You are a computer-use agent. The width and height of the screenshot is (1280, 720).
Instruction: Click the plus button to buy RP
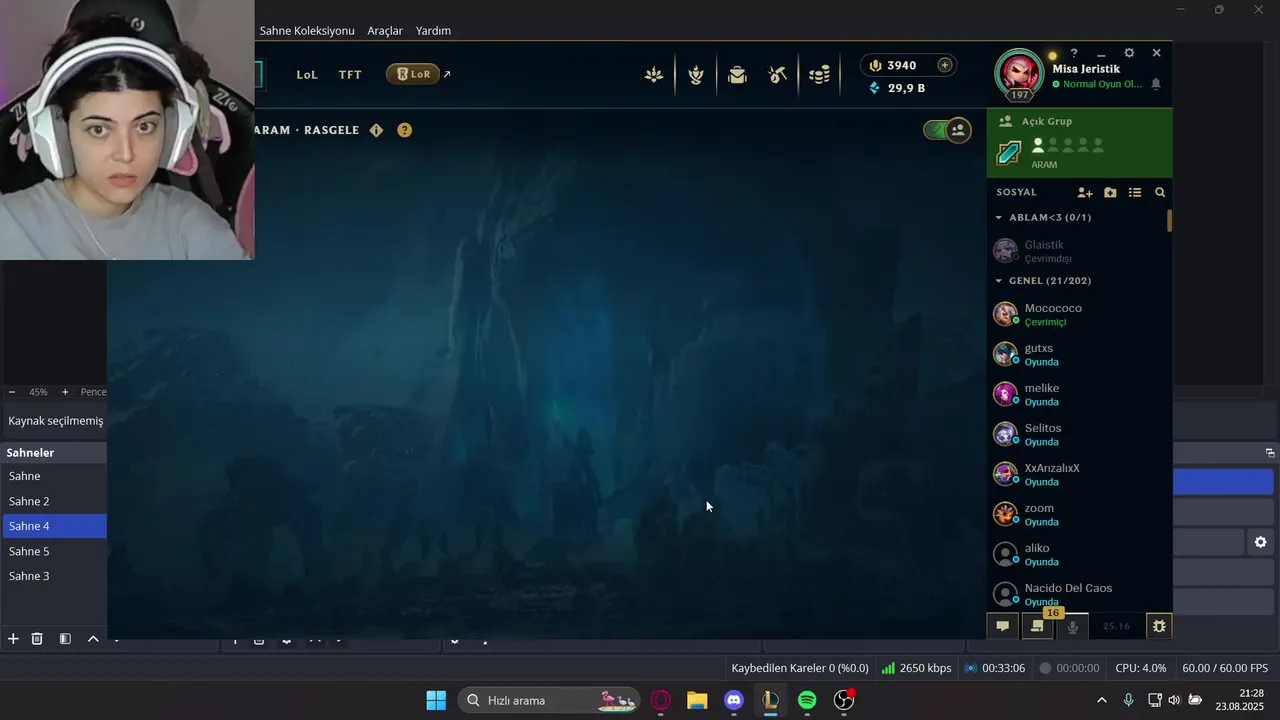click(x=944, y=65)
